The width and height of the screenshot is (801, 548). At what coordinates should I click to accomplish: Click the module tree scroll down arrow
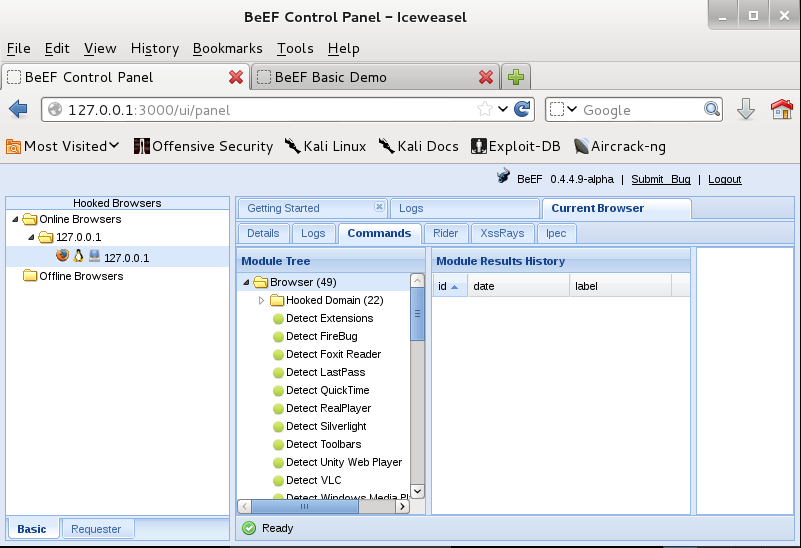tap(417, 491)
